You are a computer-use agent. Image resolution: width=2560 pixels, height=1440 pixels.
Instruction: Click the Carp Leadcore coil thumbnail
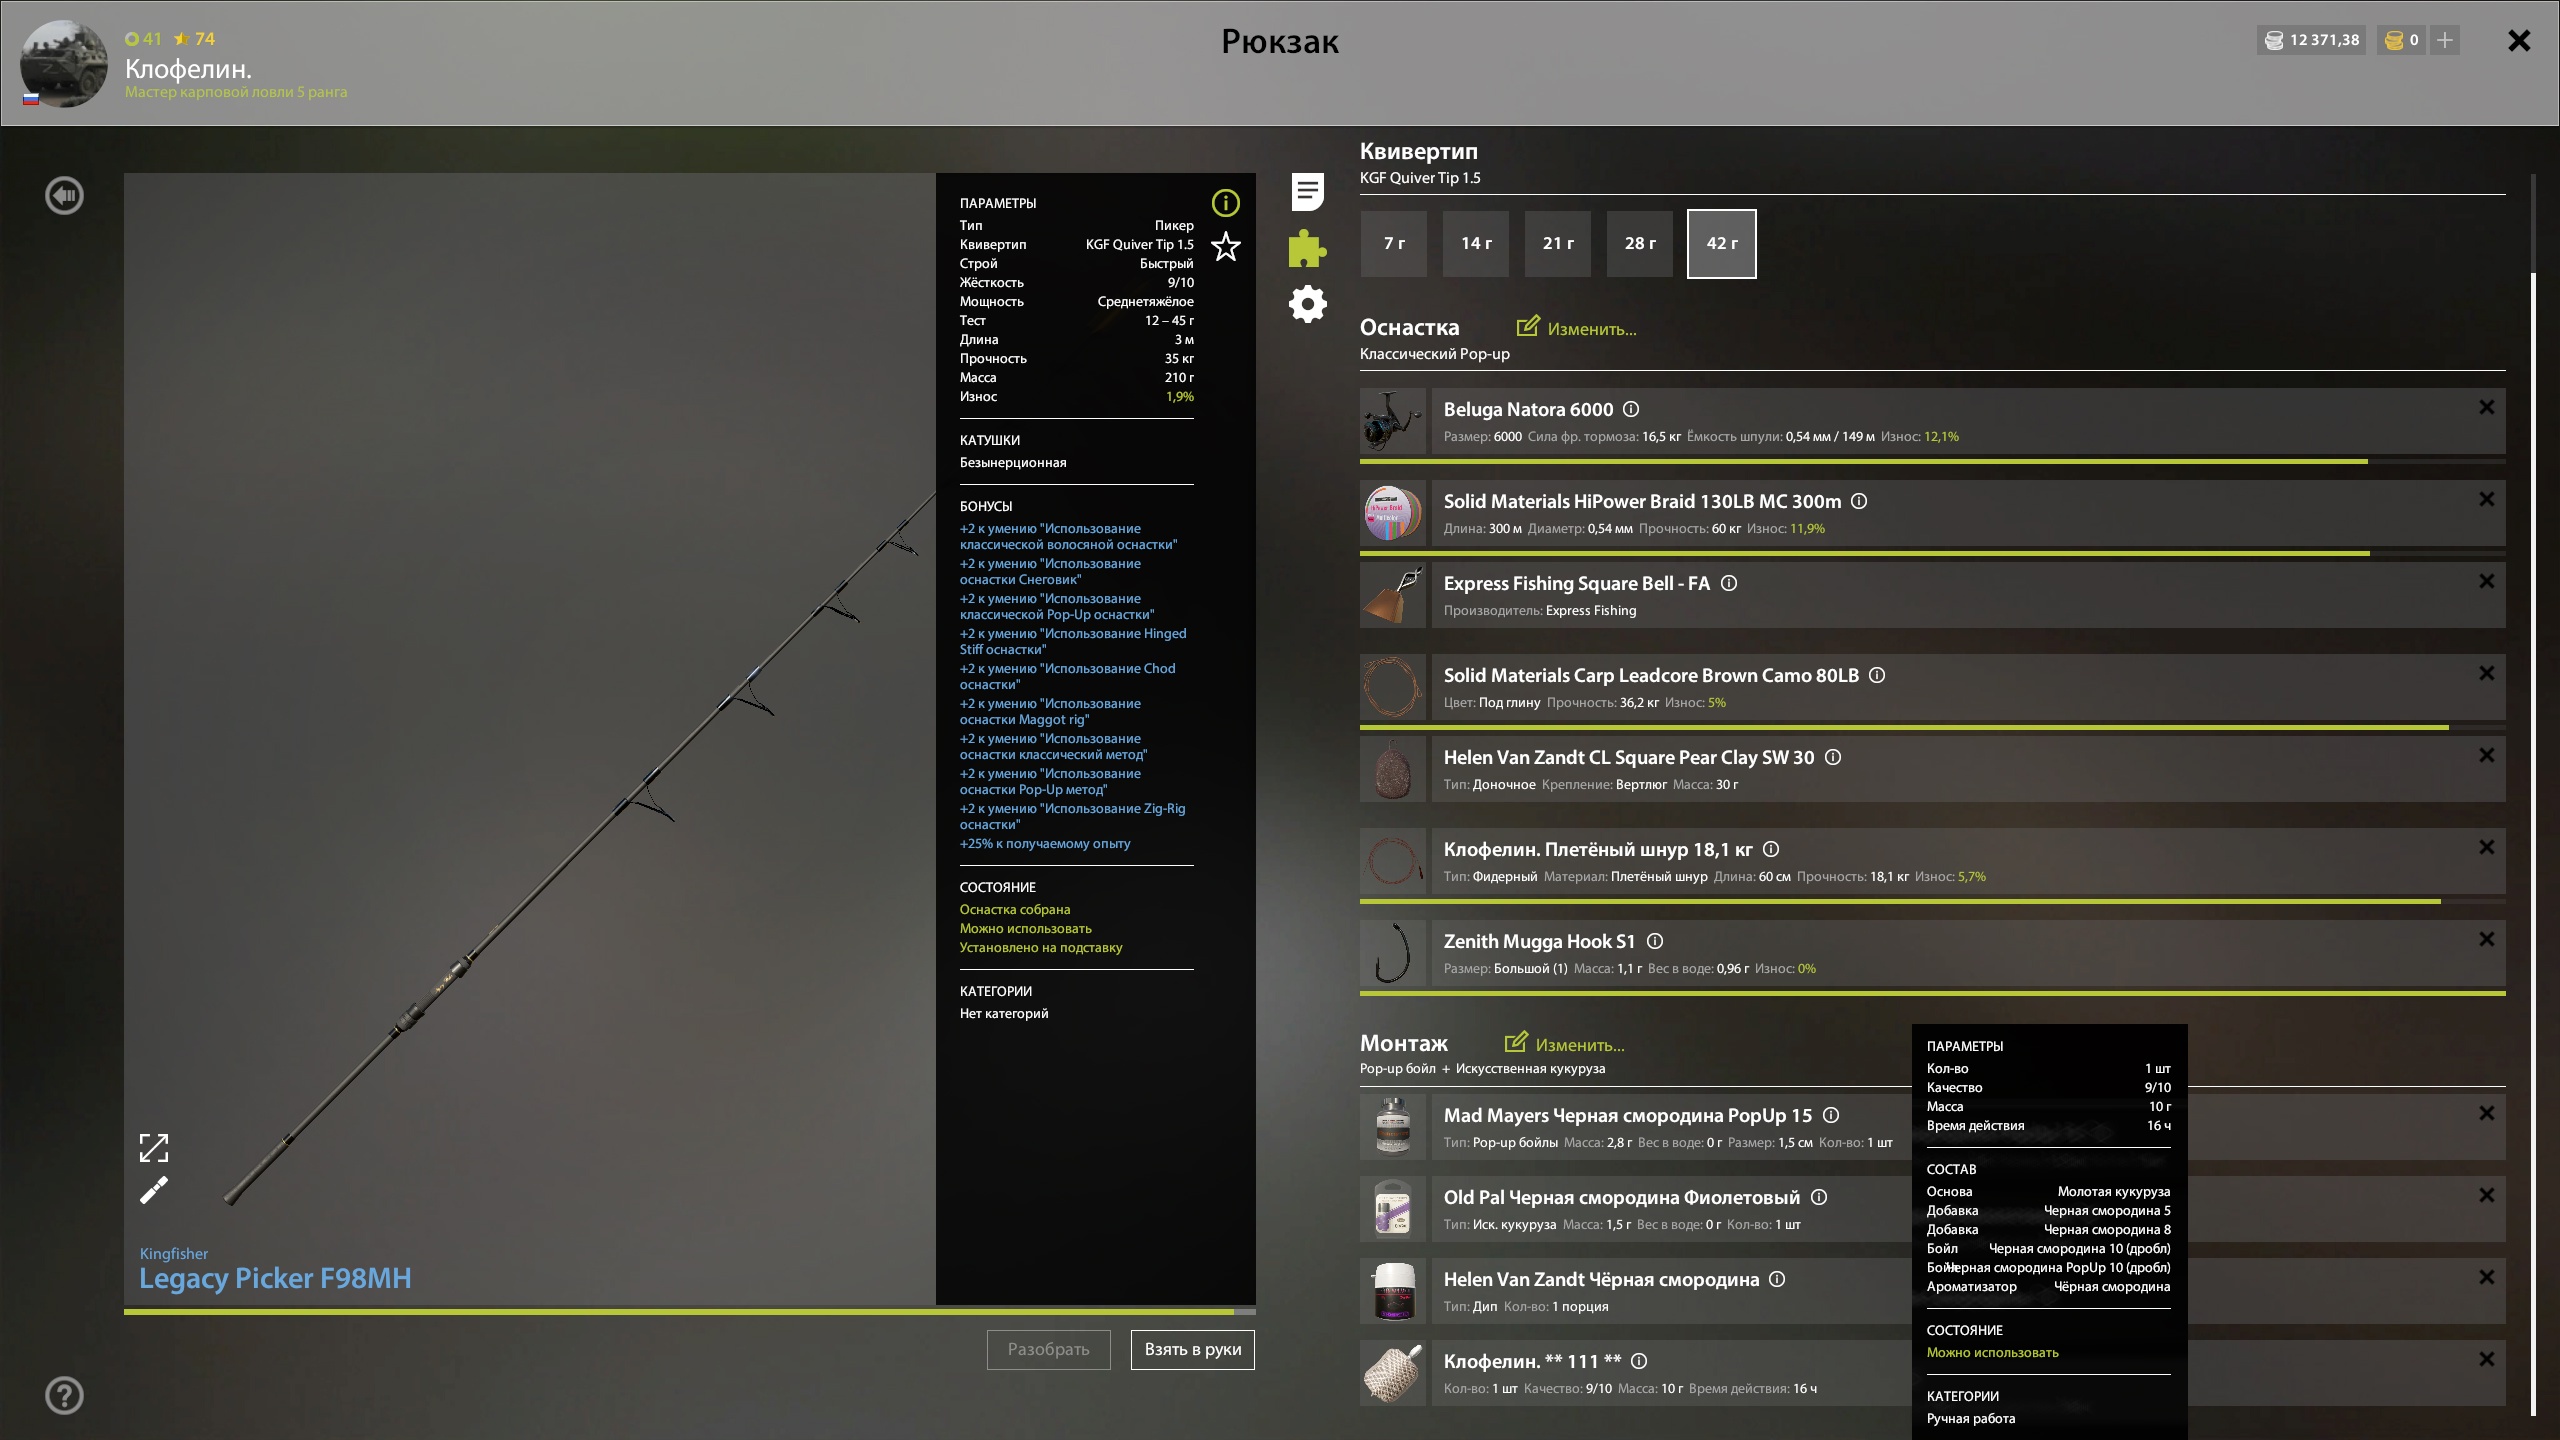1393,687
